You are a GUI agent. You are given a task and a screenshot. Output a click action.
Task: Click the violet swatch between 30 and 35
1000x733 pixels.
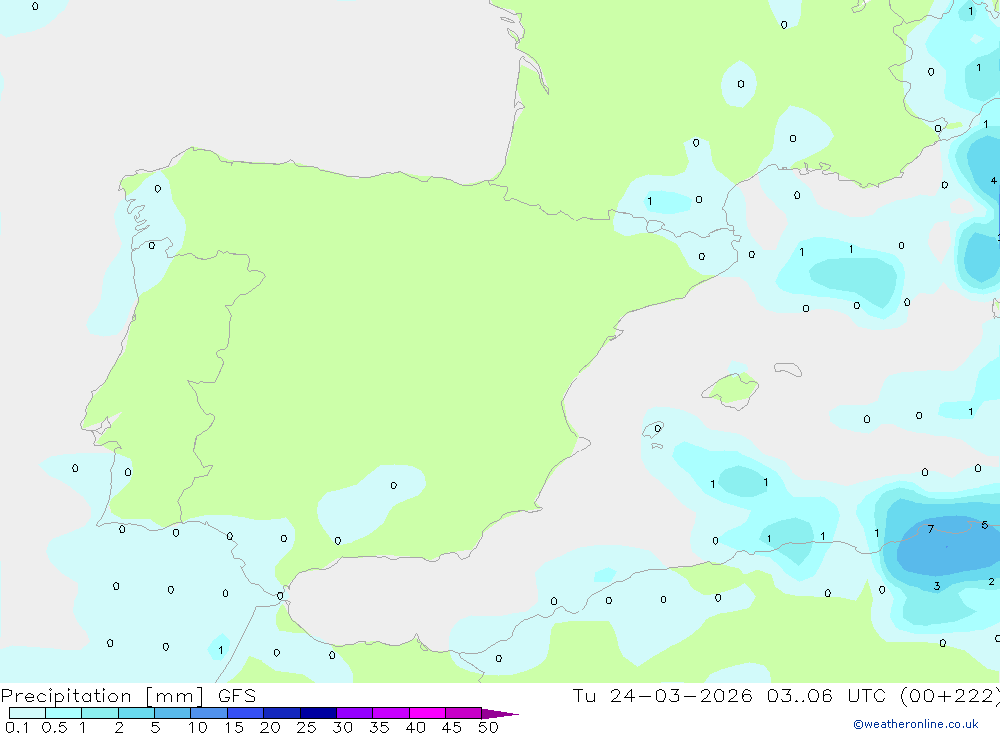pyautogui.click(x=355, y=713)
